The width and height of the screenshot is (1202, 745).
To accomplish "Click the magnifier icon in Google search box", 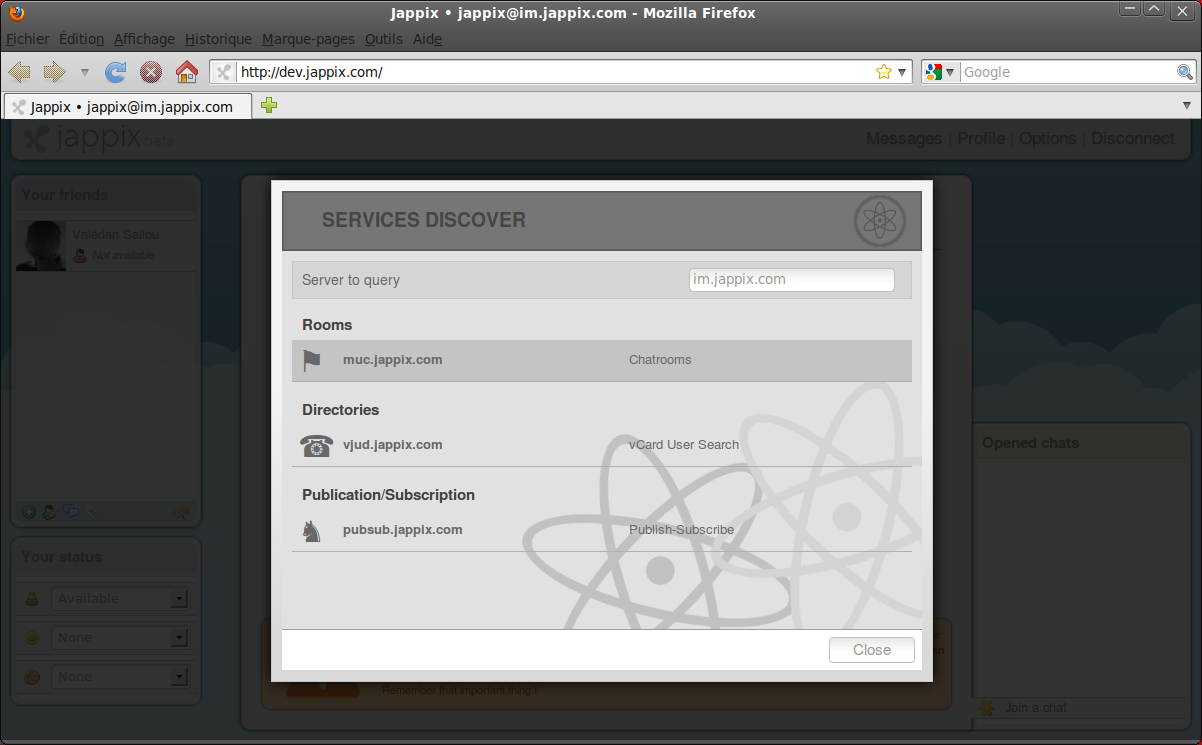I will point(1184,72).
